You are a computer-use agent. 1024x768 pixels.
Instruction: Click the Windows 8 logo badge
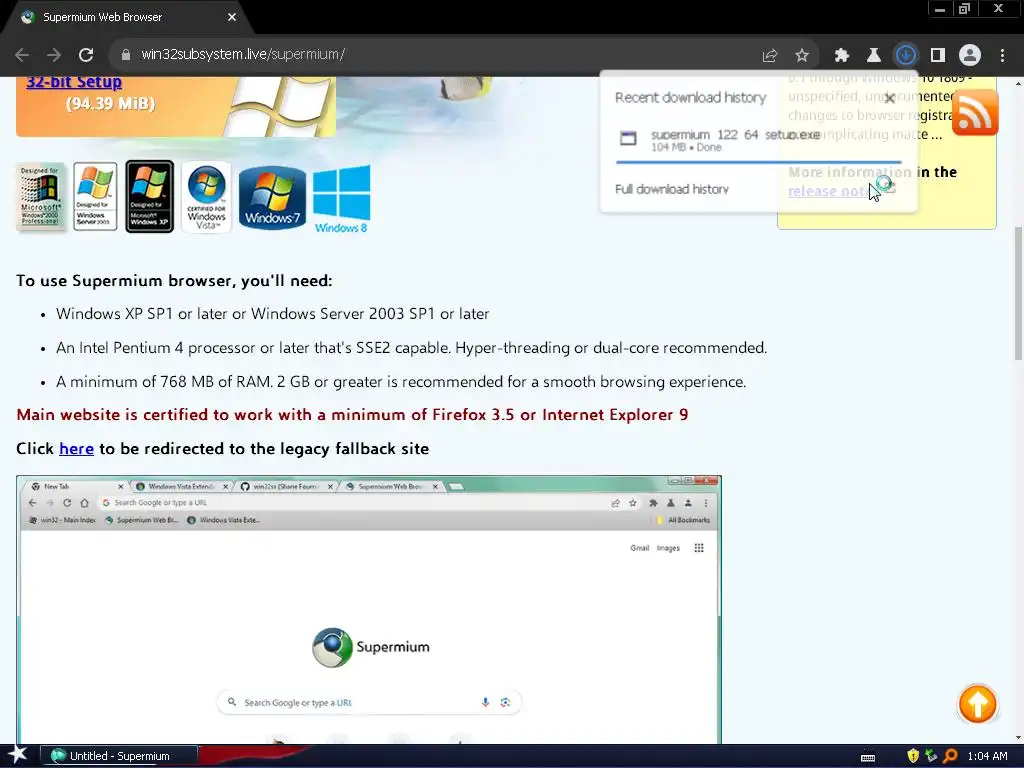coord(342,199)
